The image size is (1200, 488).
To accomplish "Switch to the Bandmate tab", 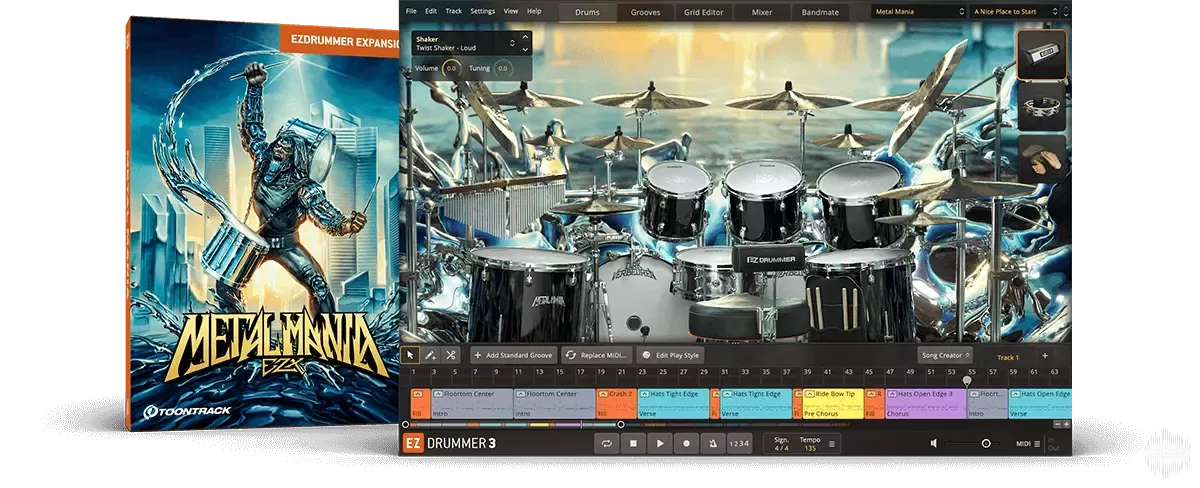I will coord(822,12).
